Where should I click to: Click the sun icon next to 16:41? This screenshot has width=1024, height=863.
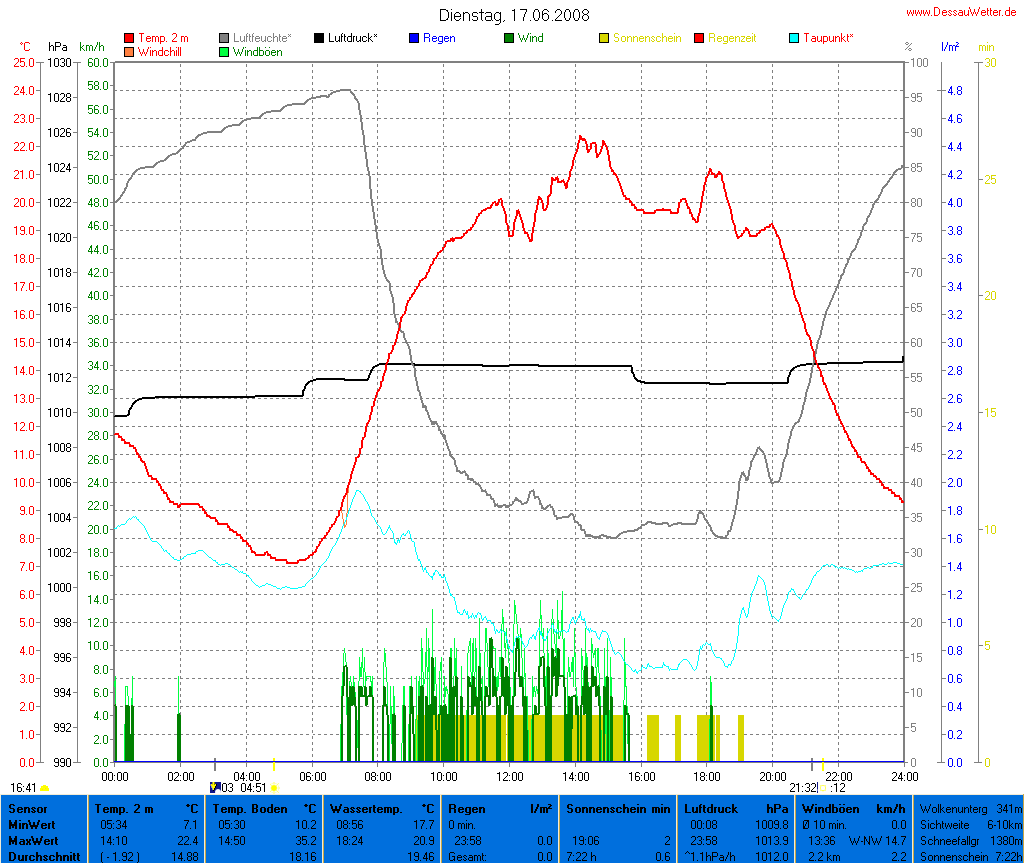coord(45,788)
